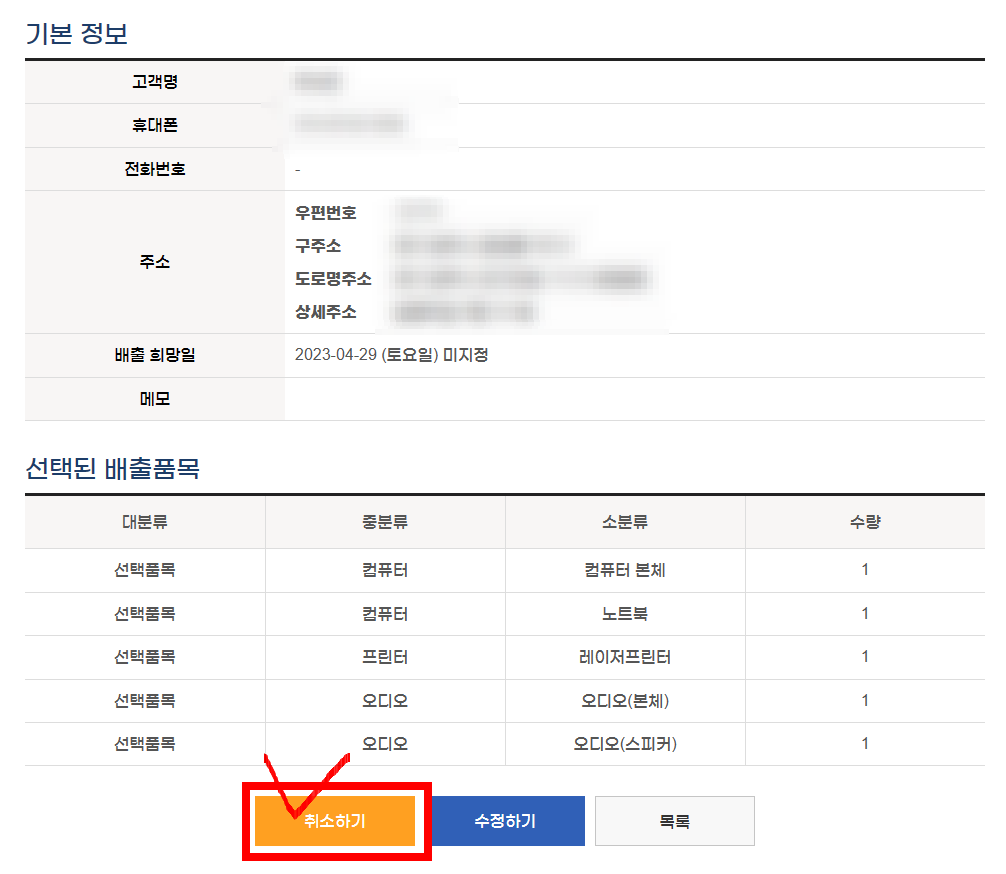Click the 수량 column header

click(866, 521)
